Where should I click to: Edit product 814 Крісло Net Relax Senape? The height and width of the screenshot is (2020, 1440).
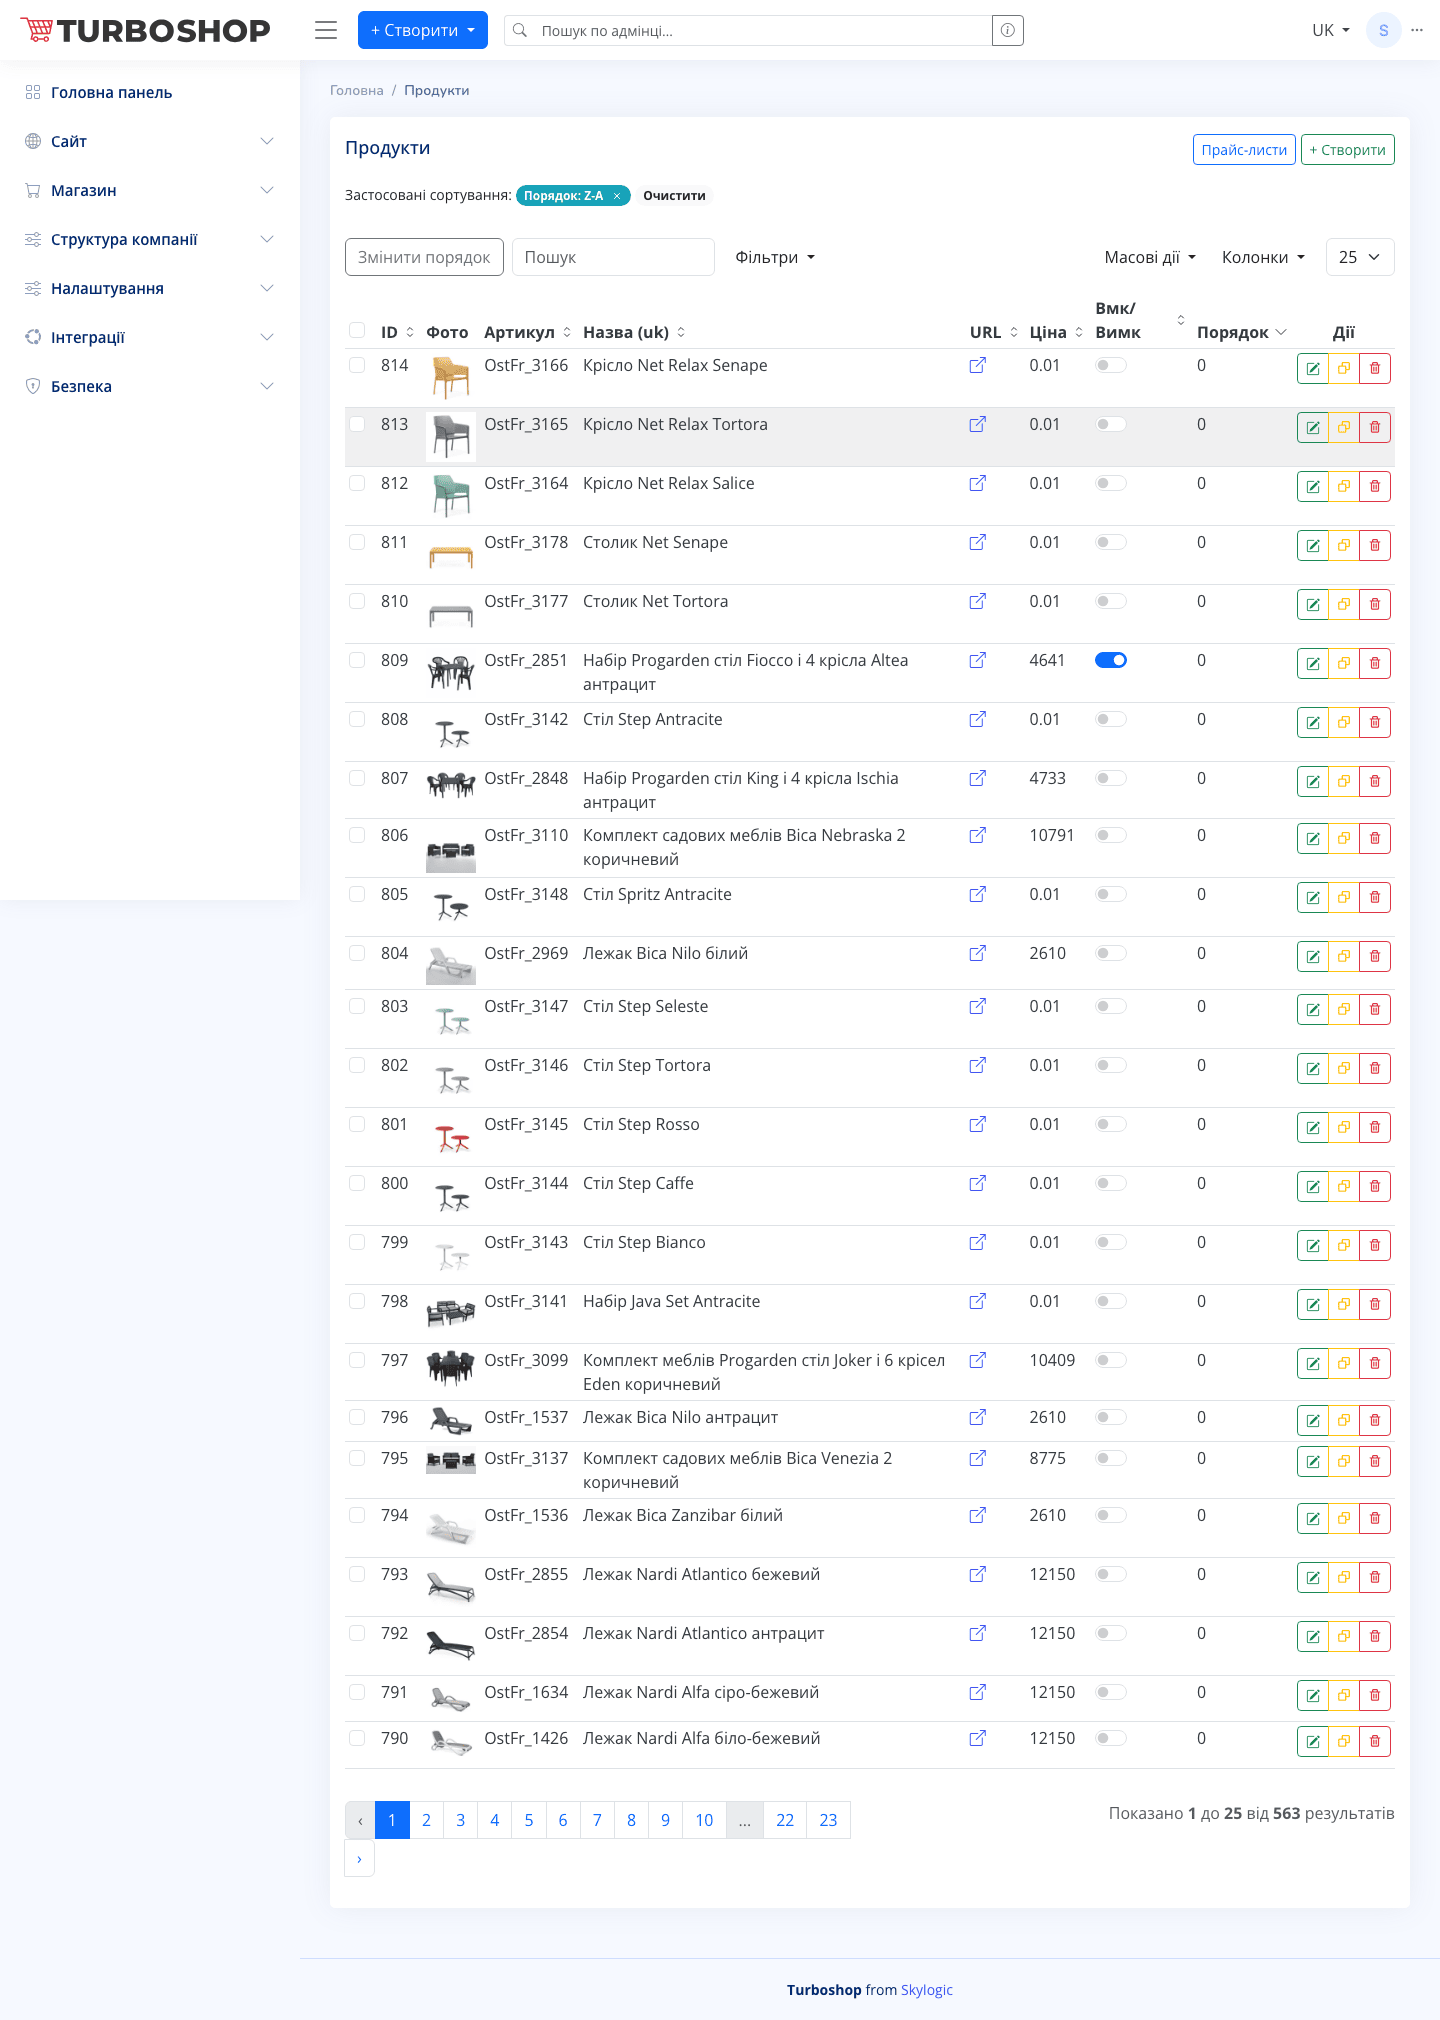[1312, 368]
